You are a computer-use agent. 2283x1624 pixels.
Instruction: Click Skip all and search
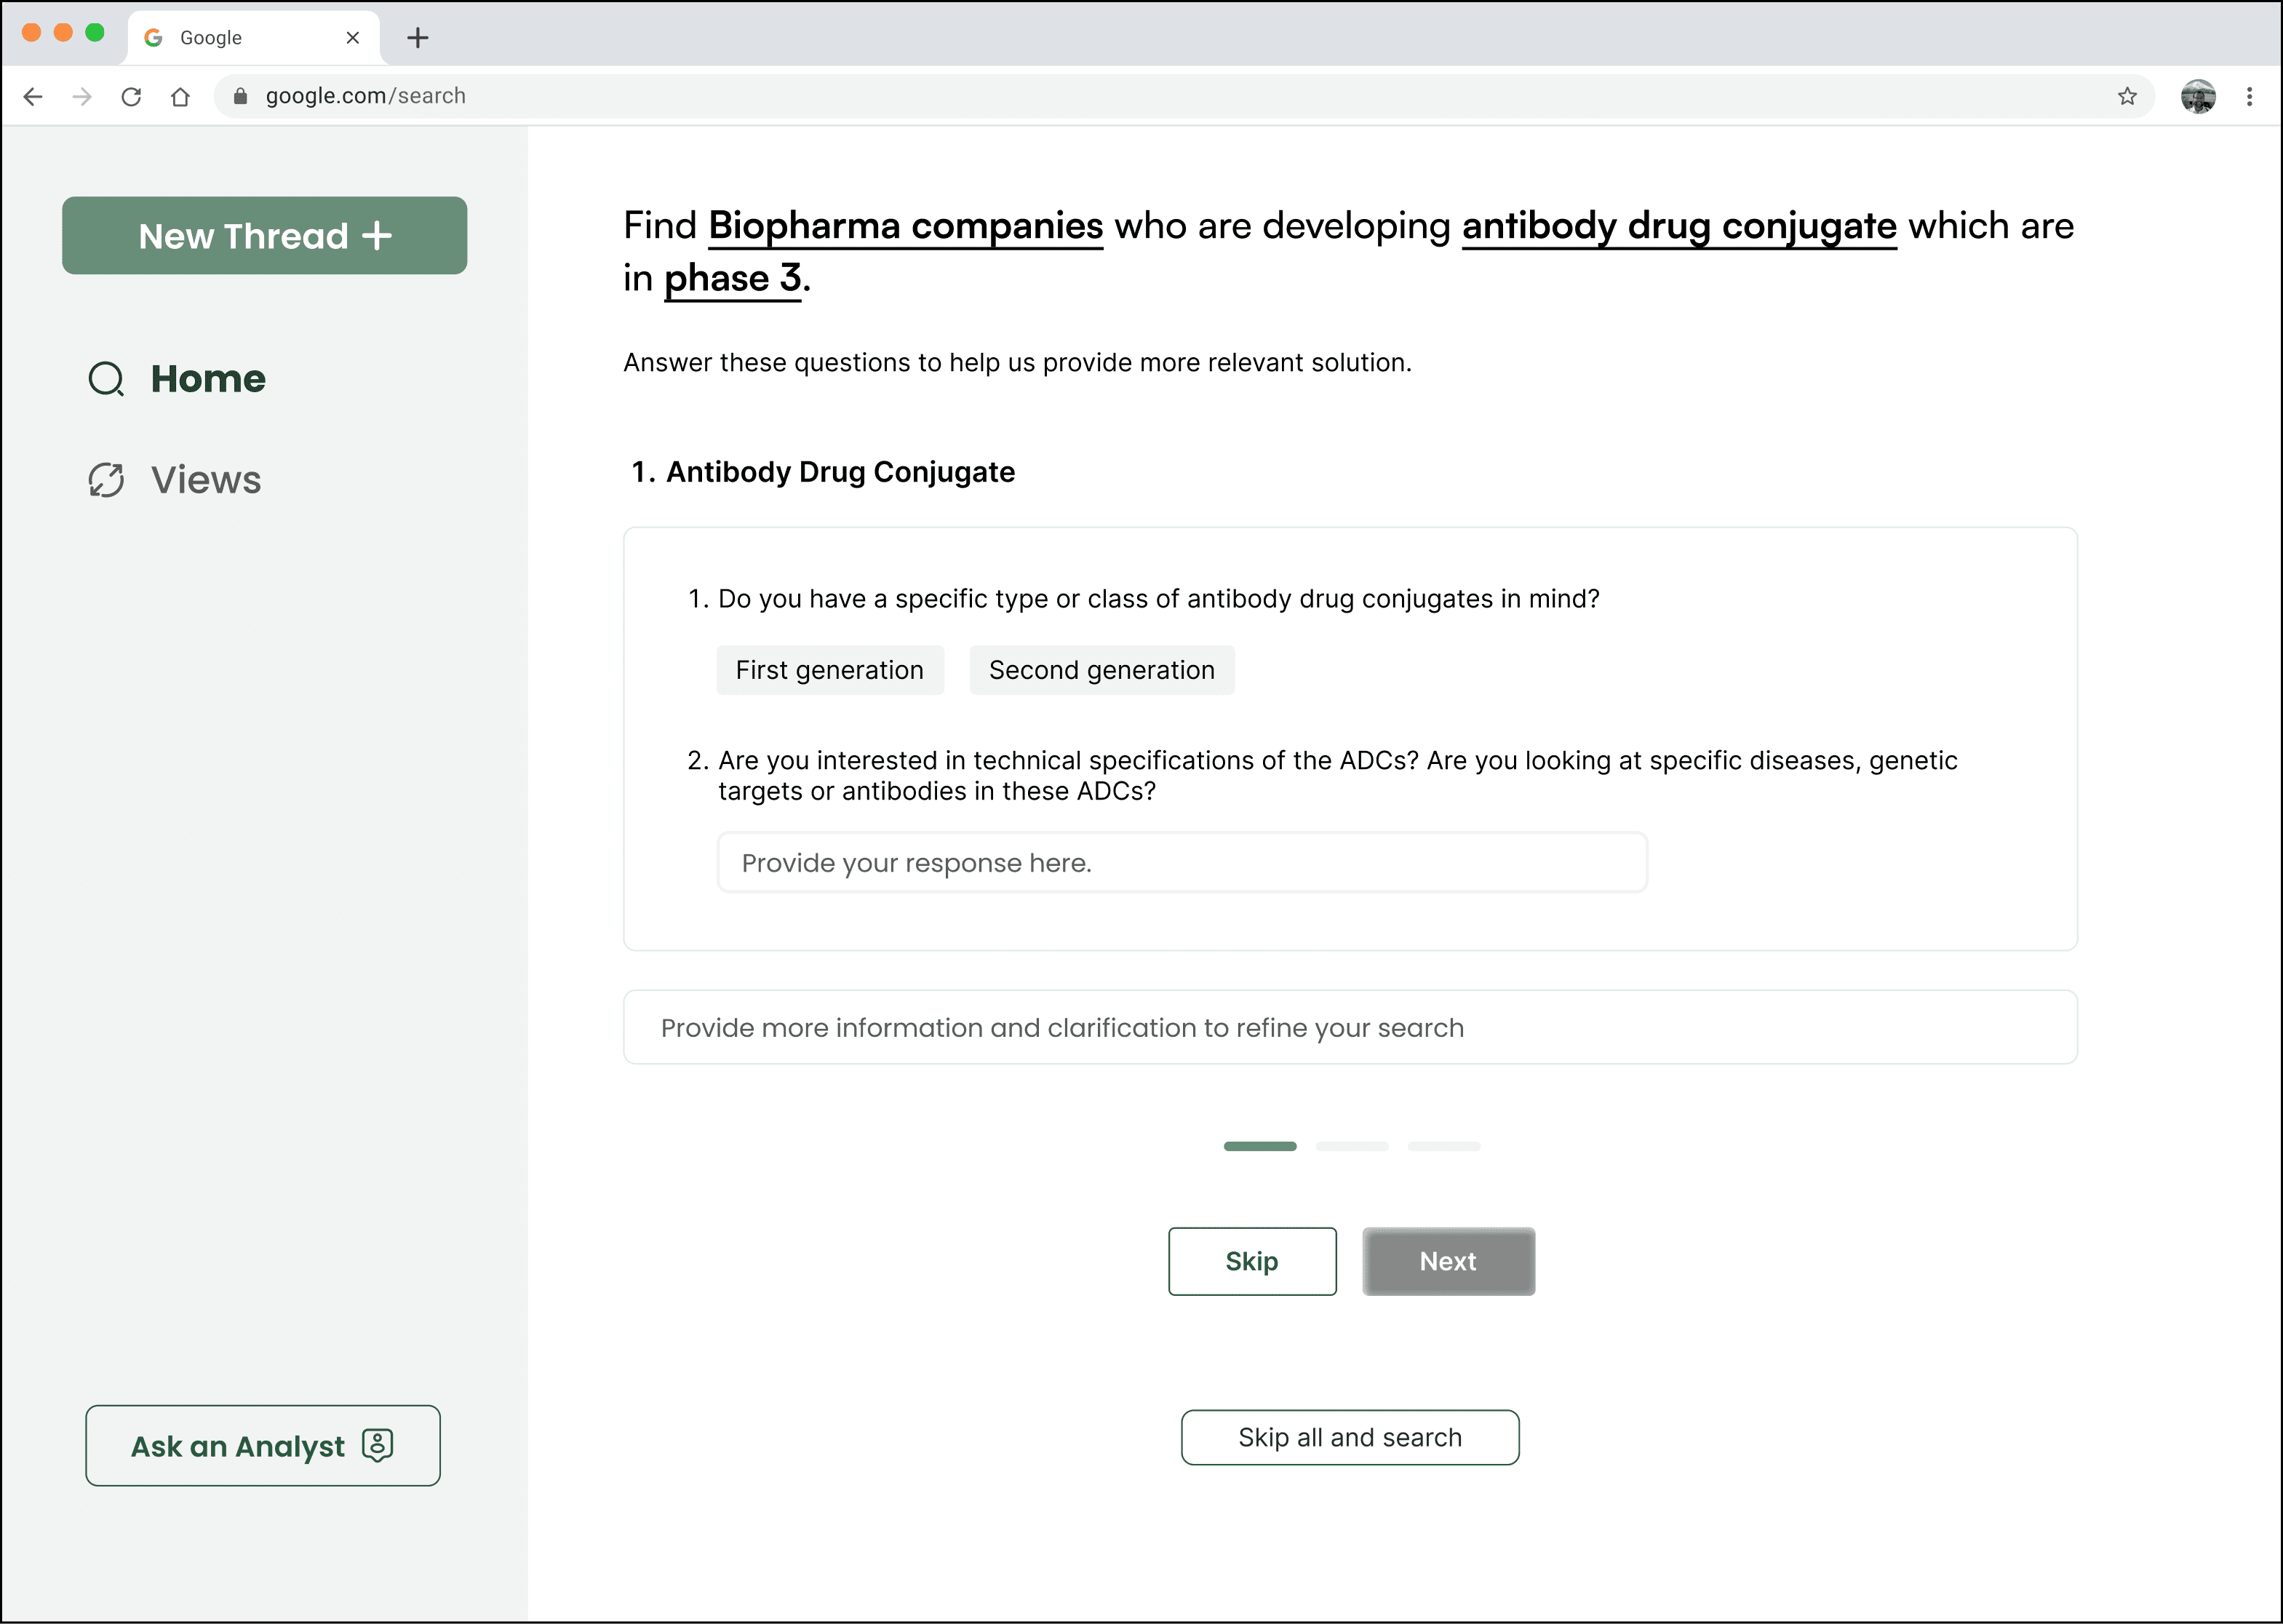pyautogui.click(x=1349, y=1437)
